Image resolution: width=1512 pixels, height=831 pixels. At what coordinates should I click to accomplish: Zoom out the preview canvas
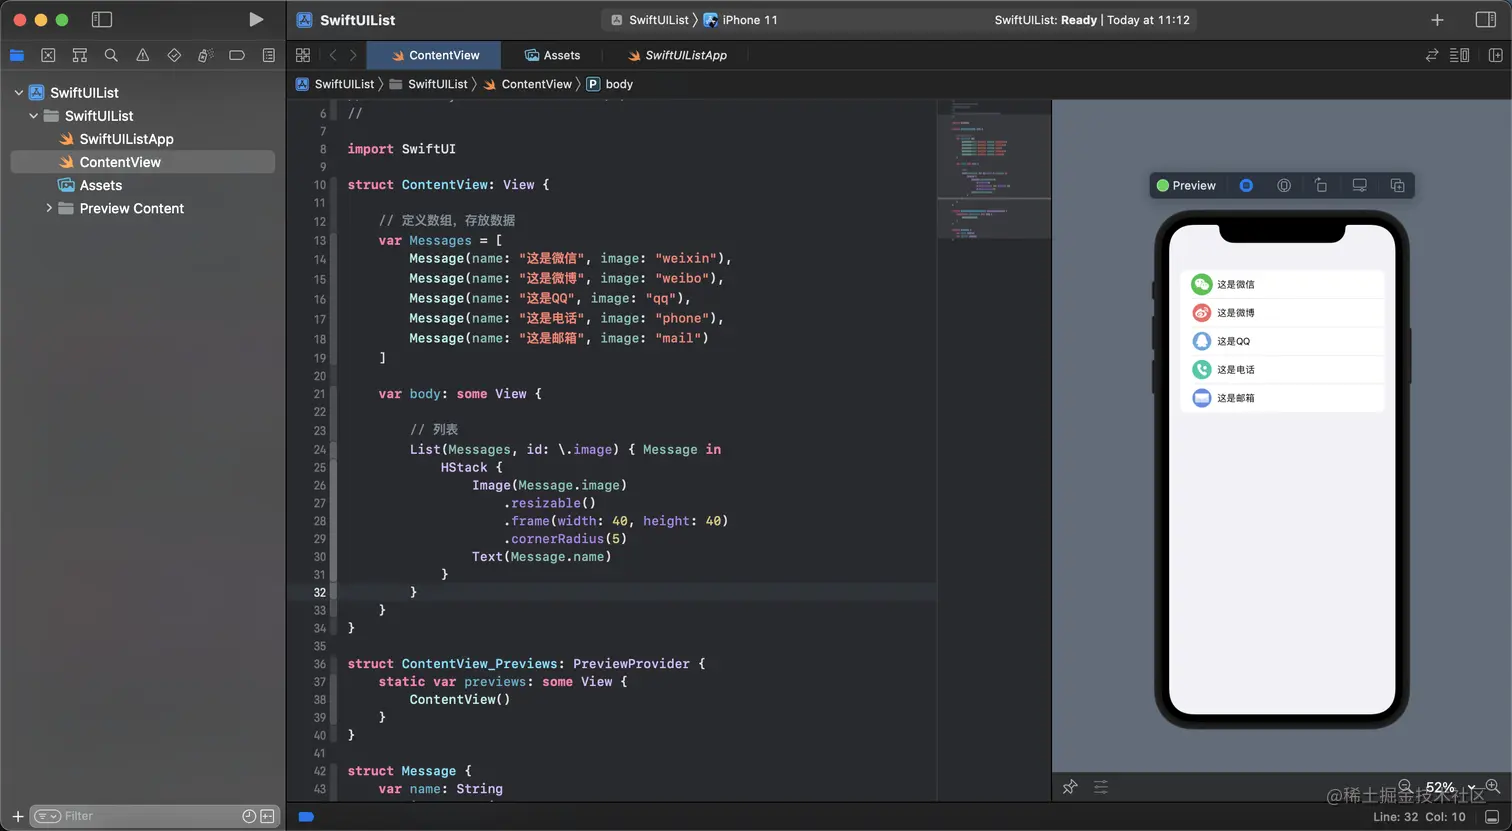(x=1405, y=786)
